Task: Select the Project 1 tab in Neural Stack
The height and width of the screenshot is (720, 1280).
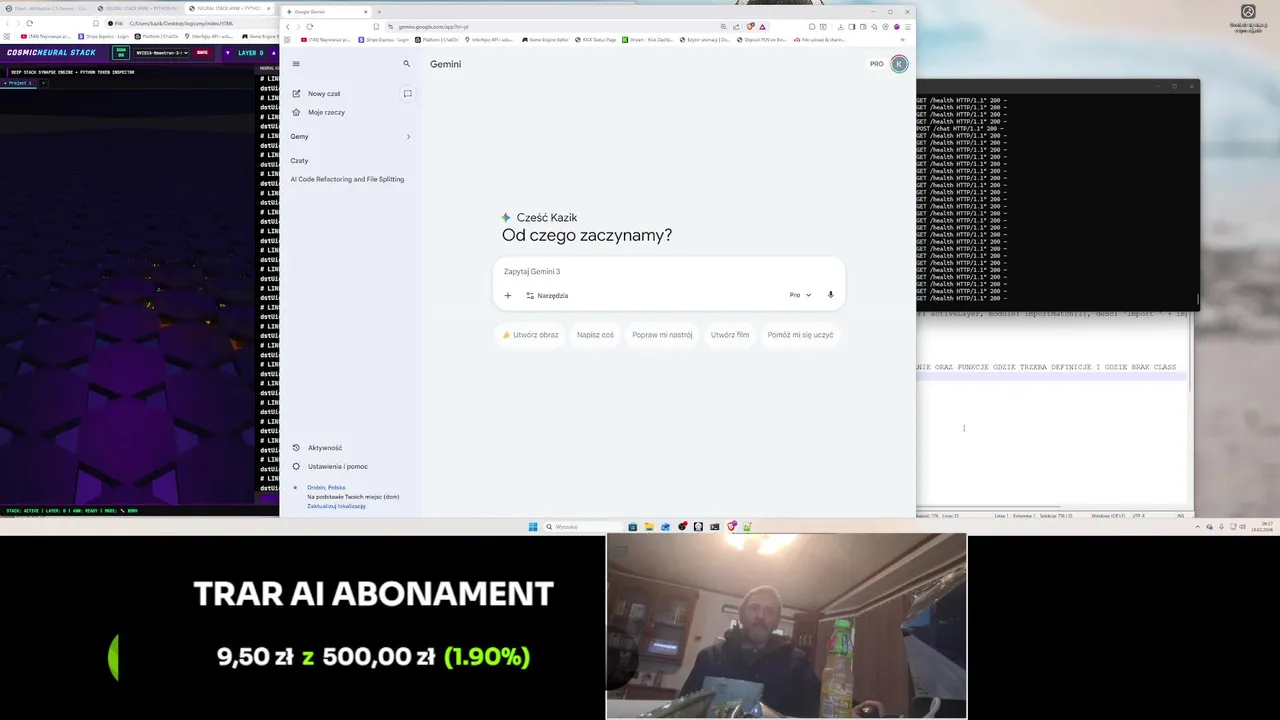Action: pos(19,83)
